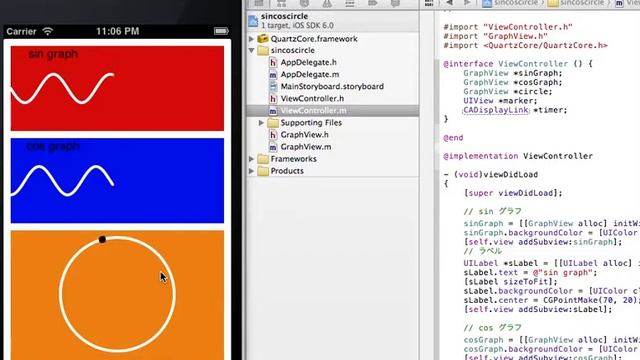This screenshot has height=360, width=640.
Task: Expand the Products disclosure triangle
Action: (251, 171)
